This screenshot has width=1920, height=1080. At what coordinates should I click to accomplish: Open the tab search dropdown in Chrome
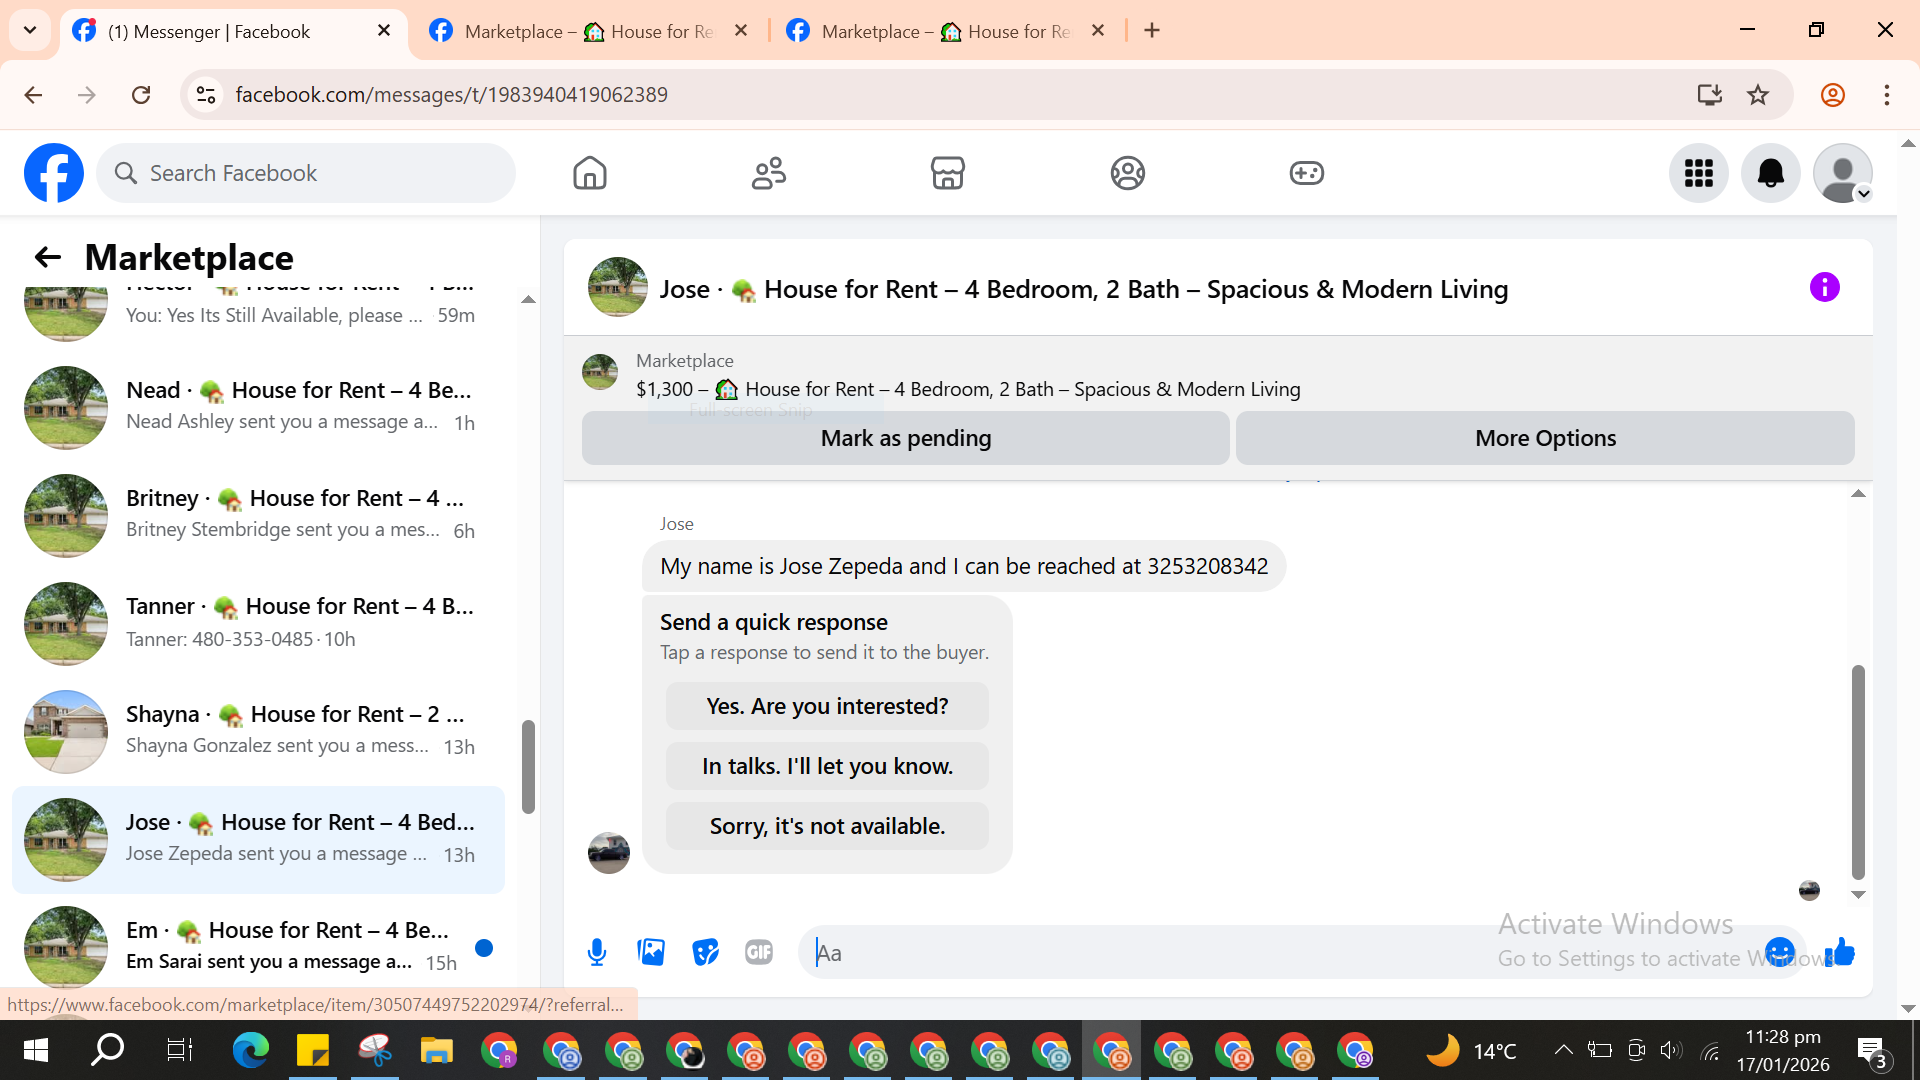[x=30, y=30]
